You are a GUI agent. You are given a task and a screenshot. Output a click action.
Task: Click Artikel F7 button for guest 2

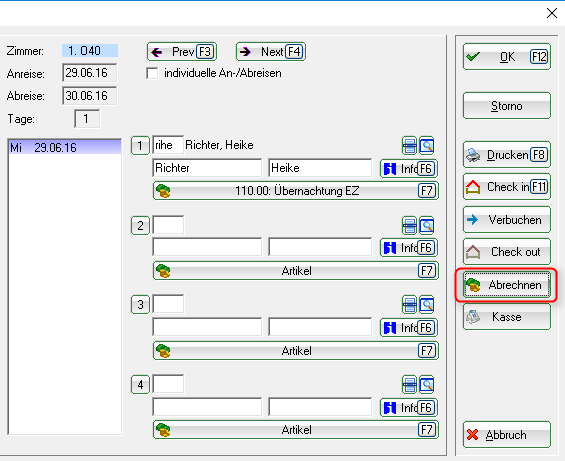[x=295, y=271]
